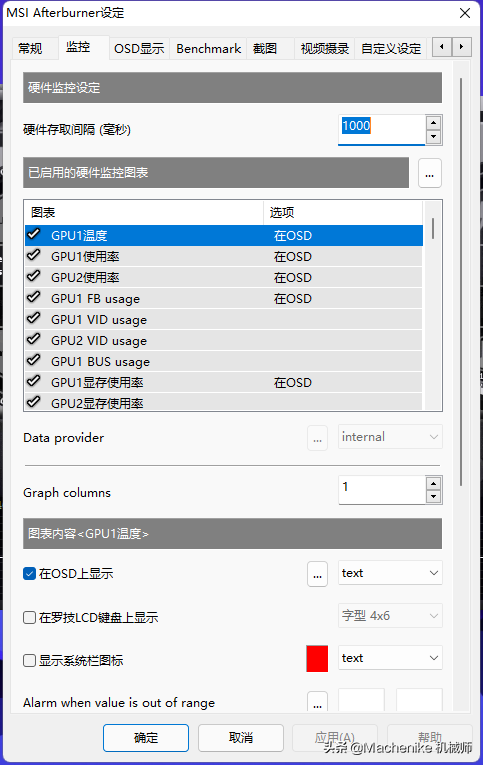Click the tab strip right arrow
This screenshot has width=483, height=765.
(462, 47)
